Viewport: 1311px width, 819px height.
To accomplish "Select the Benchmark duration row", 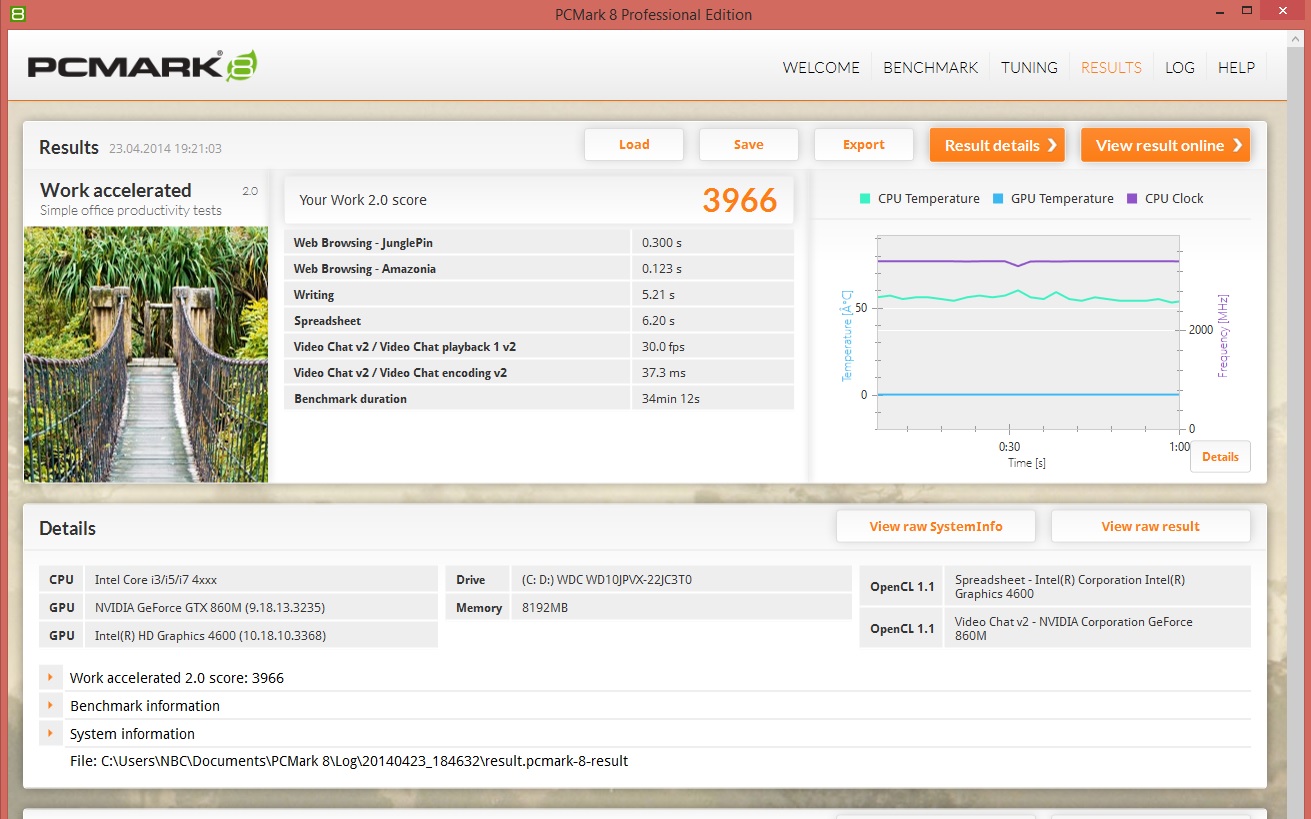I will click(539, 398).
